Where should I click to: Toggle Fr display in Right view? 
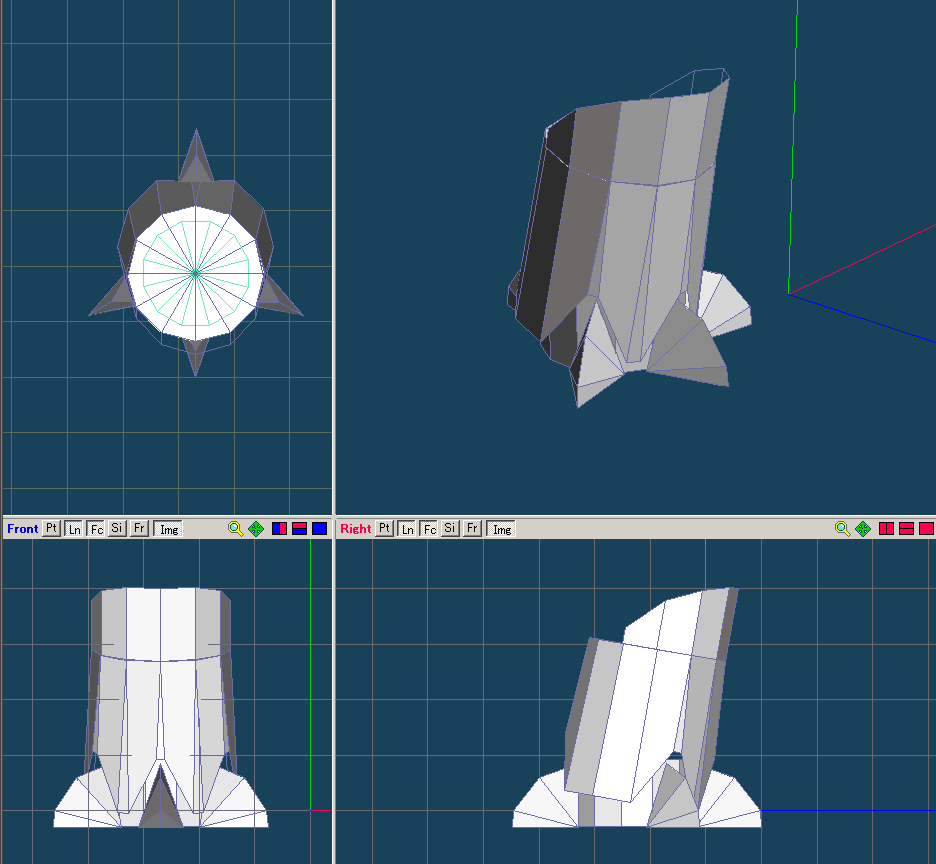click(x=472, y=528)
